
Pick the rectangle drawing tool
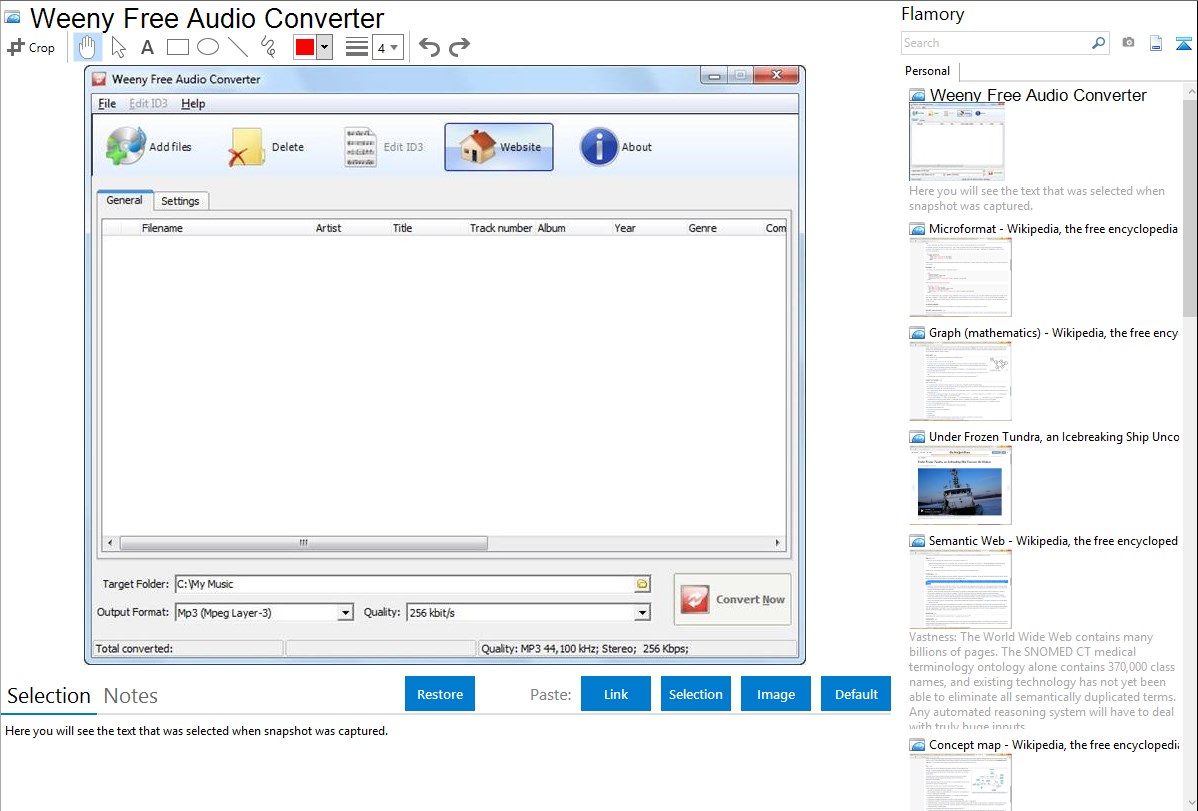click(x=177, y=47)
